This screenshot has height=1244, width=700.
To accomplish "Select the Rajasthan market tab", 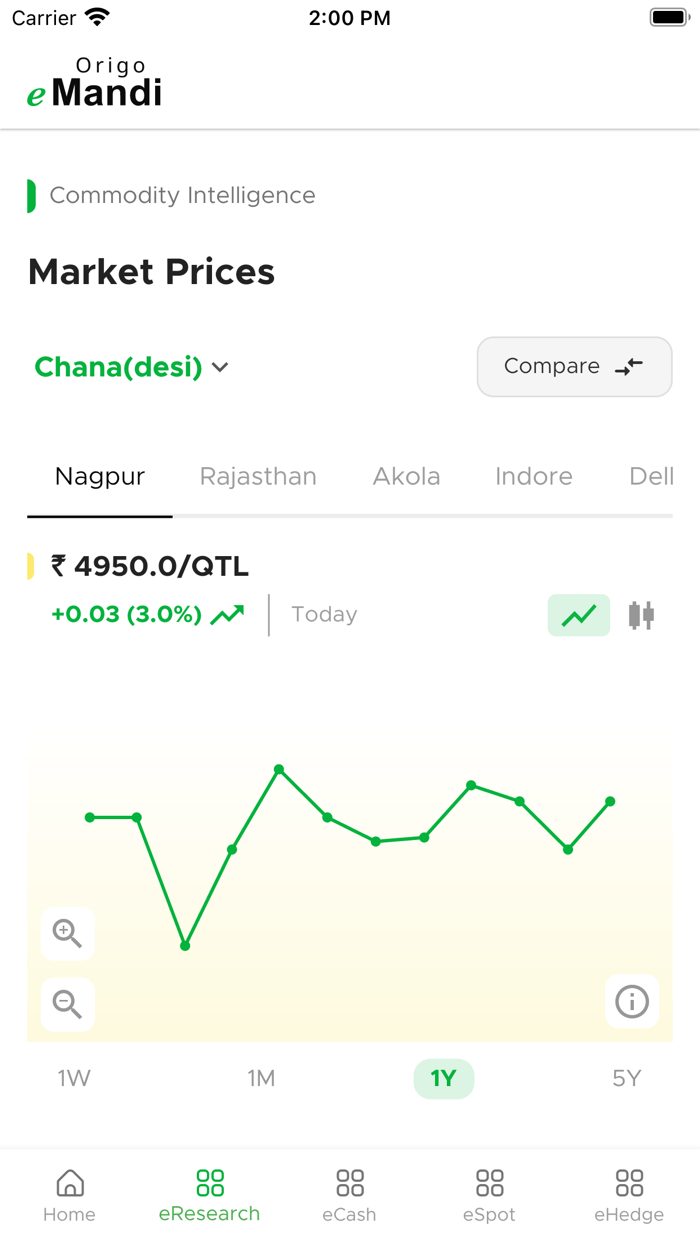I will 258,476.
